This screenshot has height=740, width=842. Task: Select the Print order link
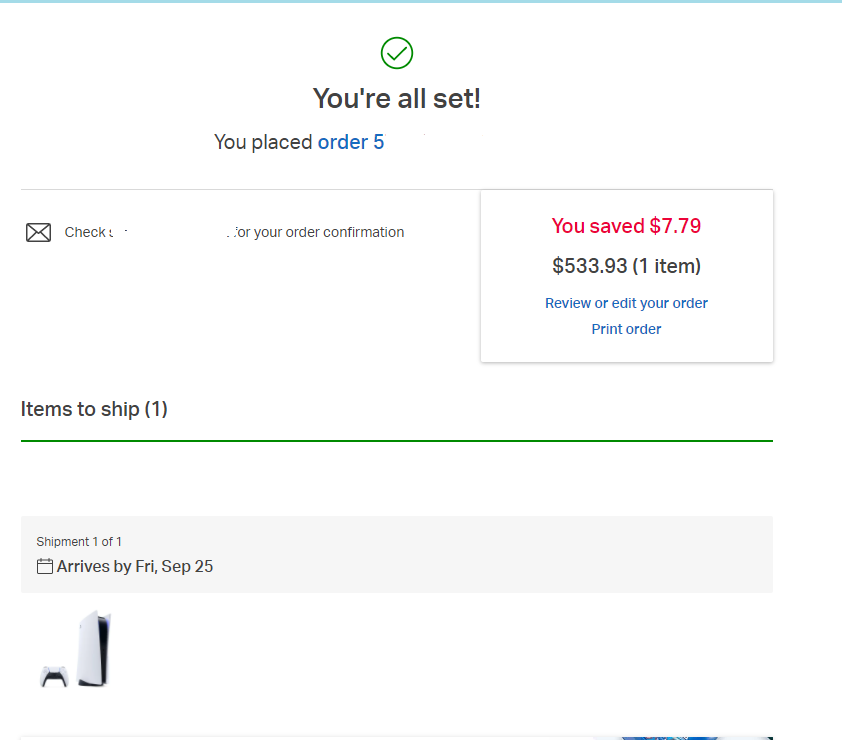626,329
